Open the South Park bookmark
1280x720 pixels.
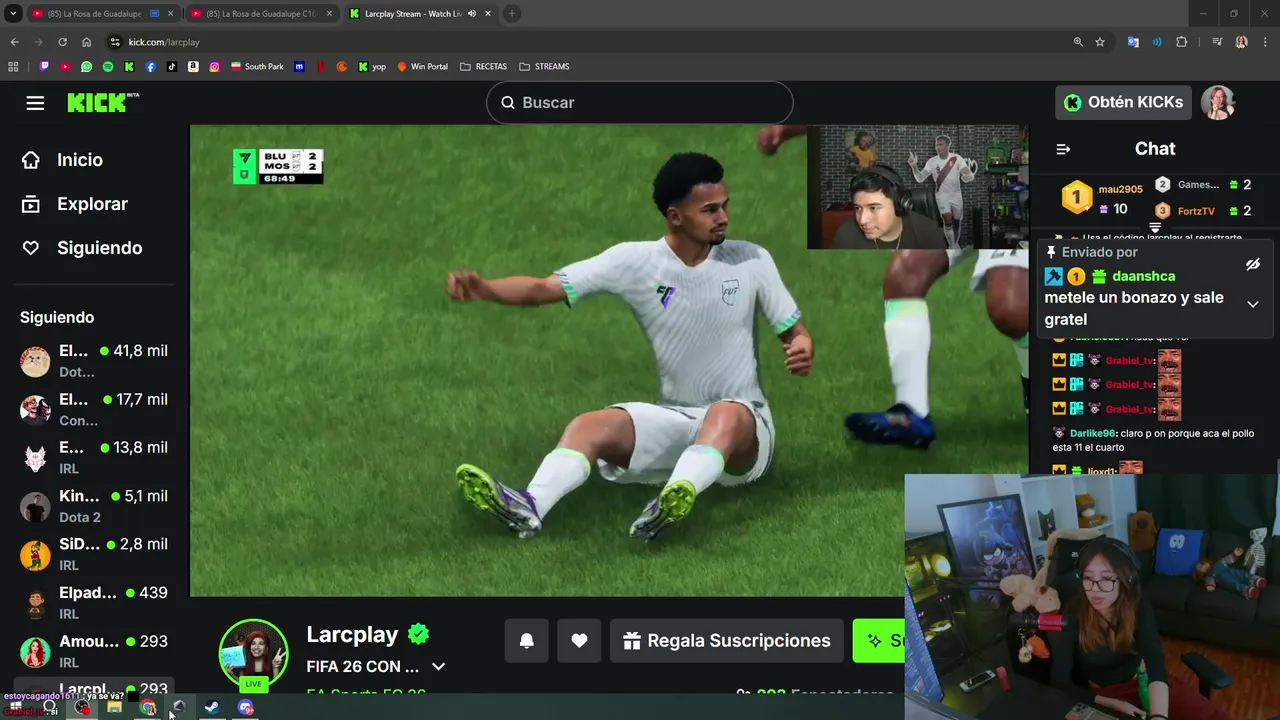tap(257, 67)
